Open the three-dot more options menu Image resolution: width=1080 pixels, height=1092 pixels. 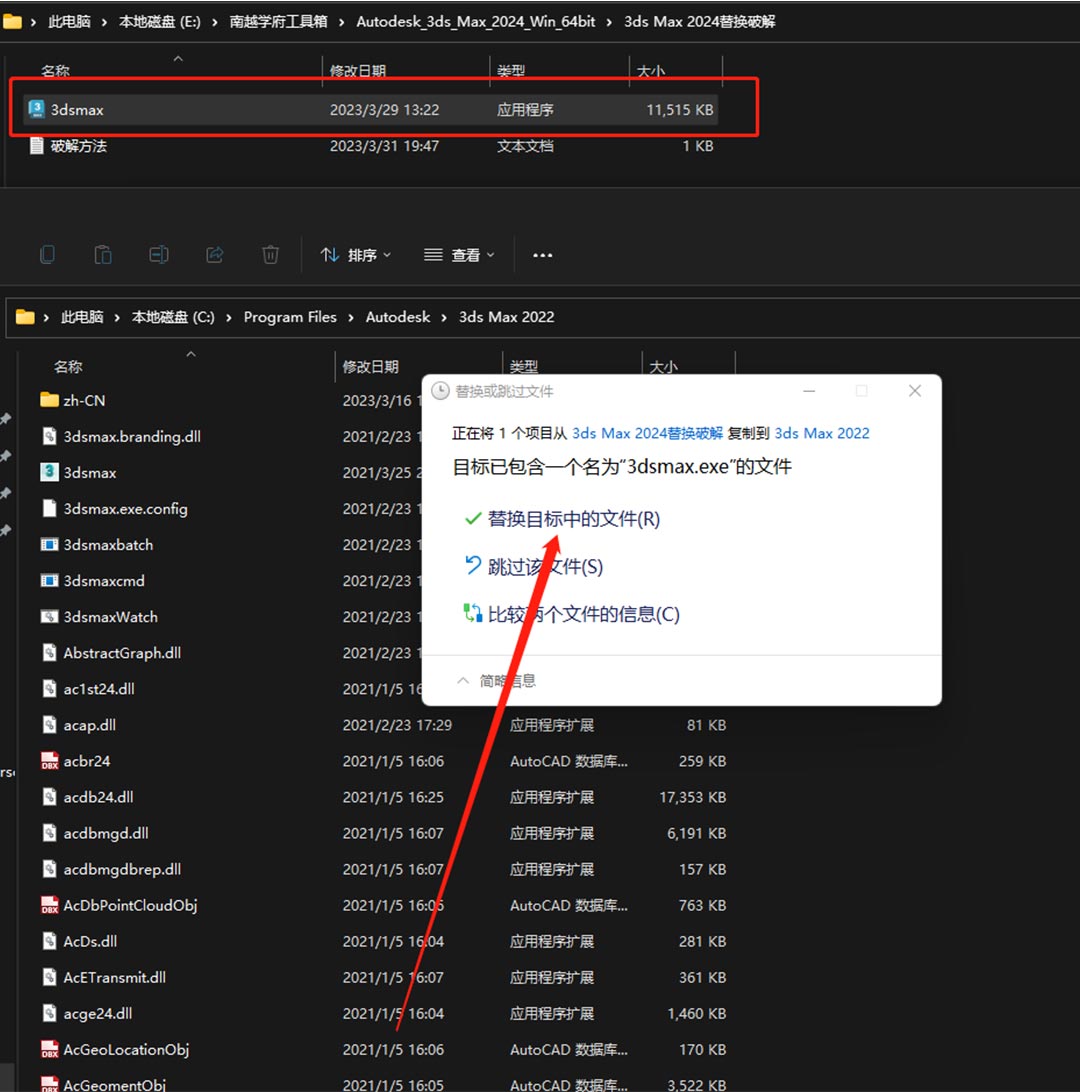point(542,255)
